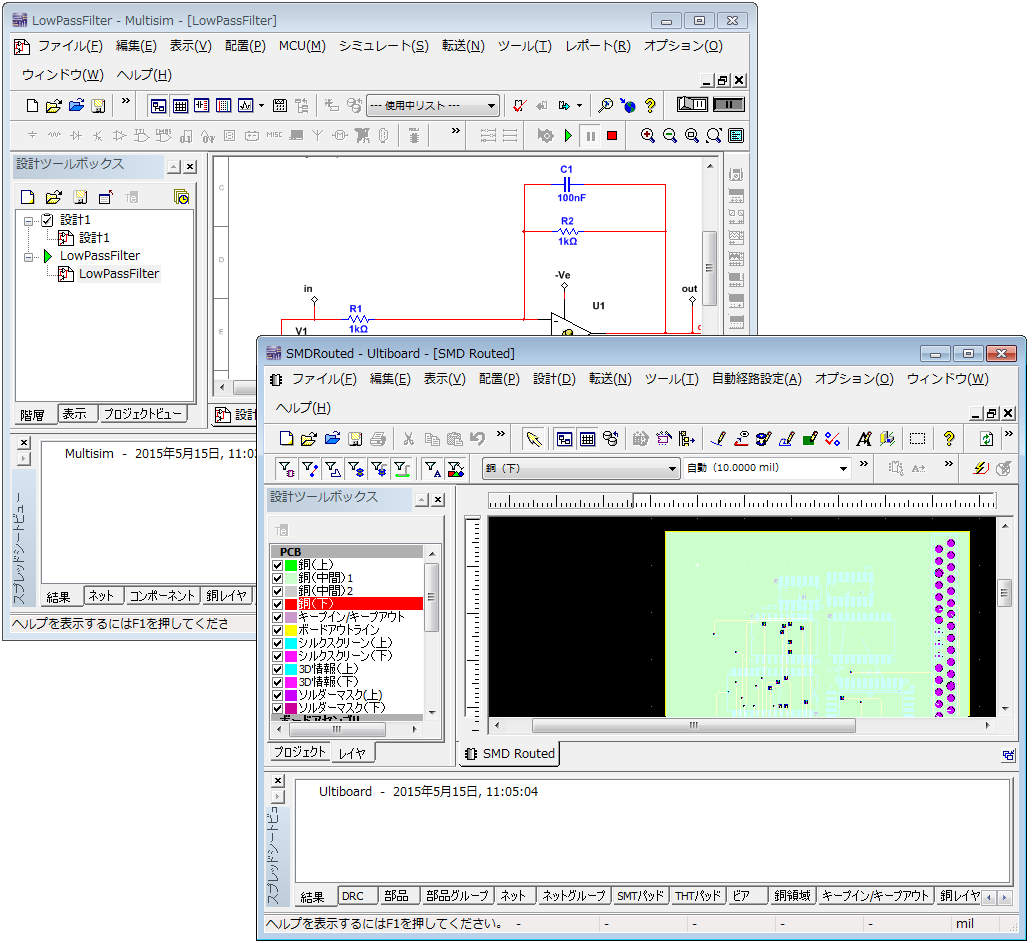This screenshot has width=1035, height=943.
Task: Click Ultiboard design rule check red checkmark icon
Action: (x=832, y=439)
